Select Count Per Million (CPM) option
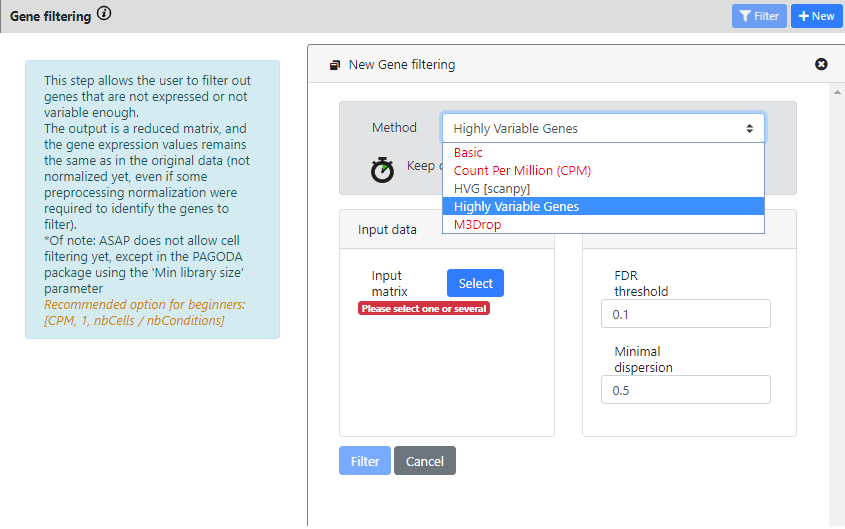This screenshot has width=845, height=529. click(522, 171)
